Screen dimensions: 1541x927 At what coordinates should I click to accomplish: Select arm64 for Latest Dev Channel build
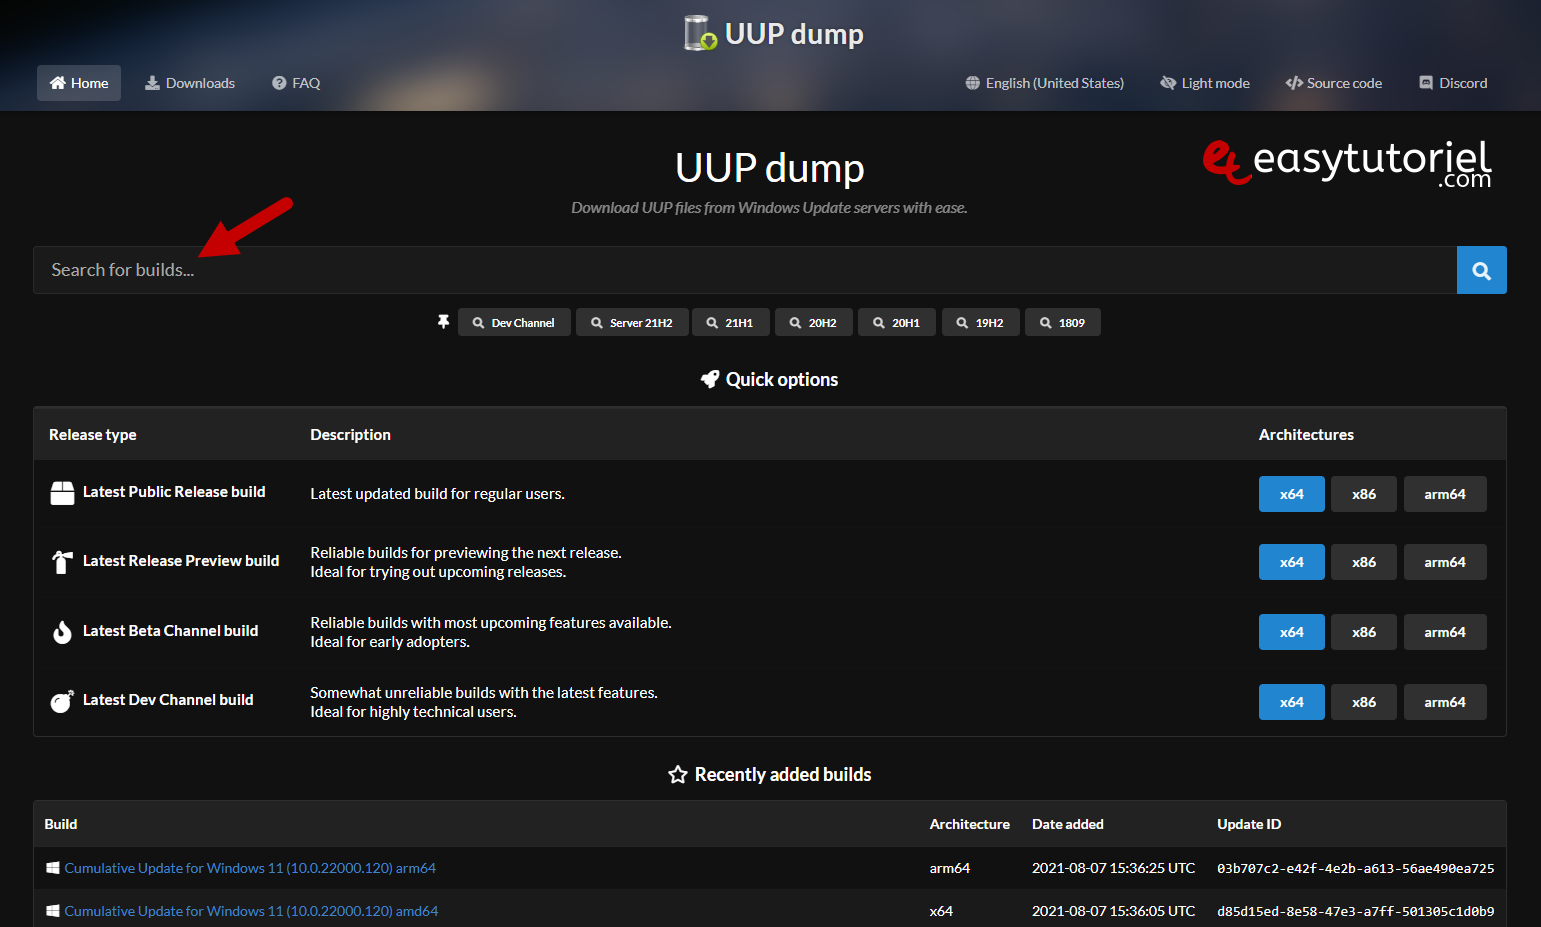(1445, 702)
